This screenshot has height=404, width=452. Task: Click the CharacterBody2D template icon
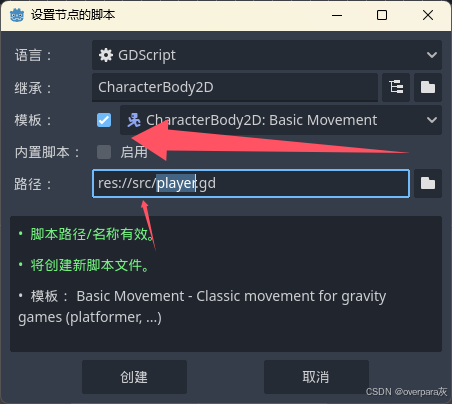[x=134, y=120]
